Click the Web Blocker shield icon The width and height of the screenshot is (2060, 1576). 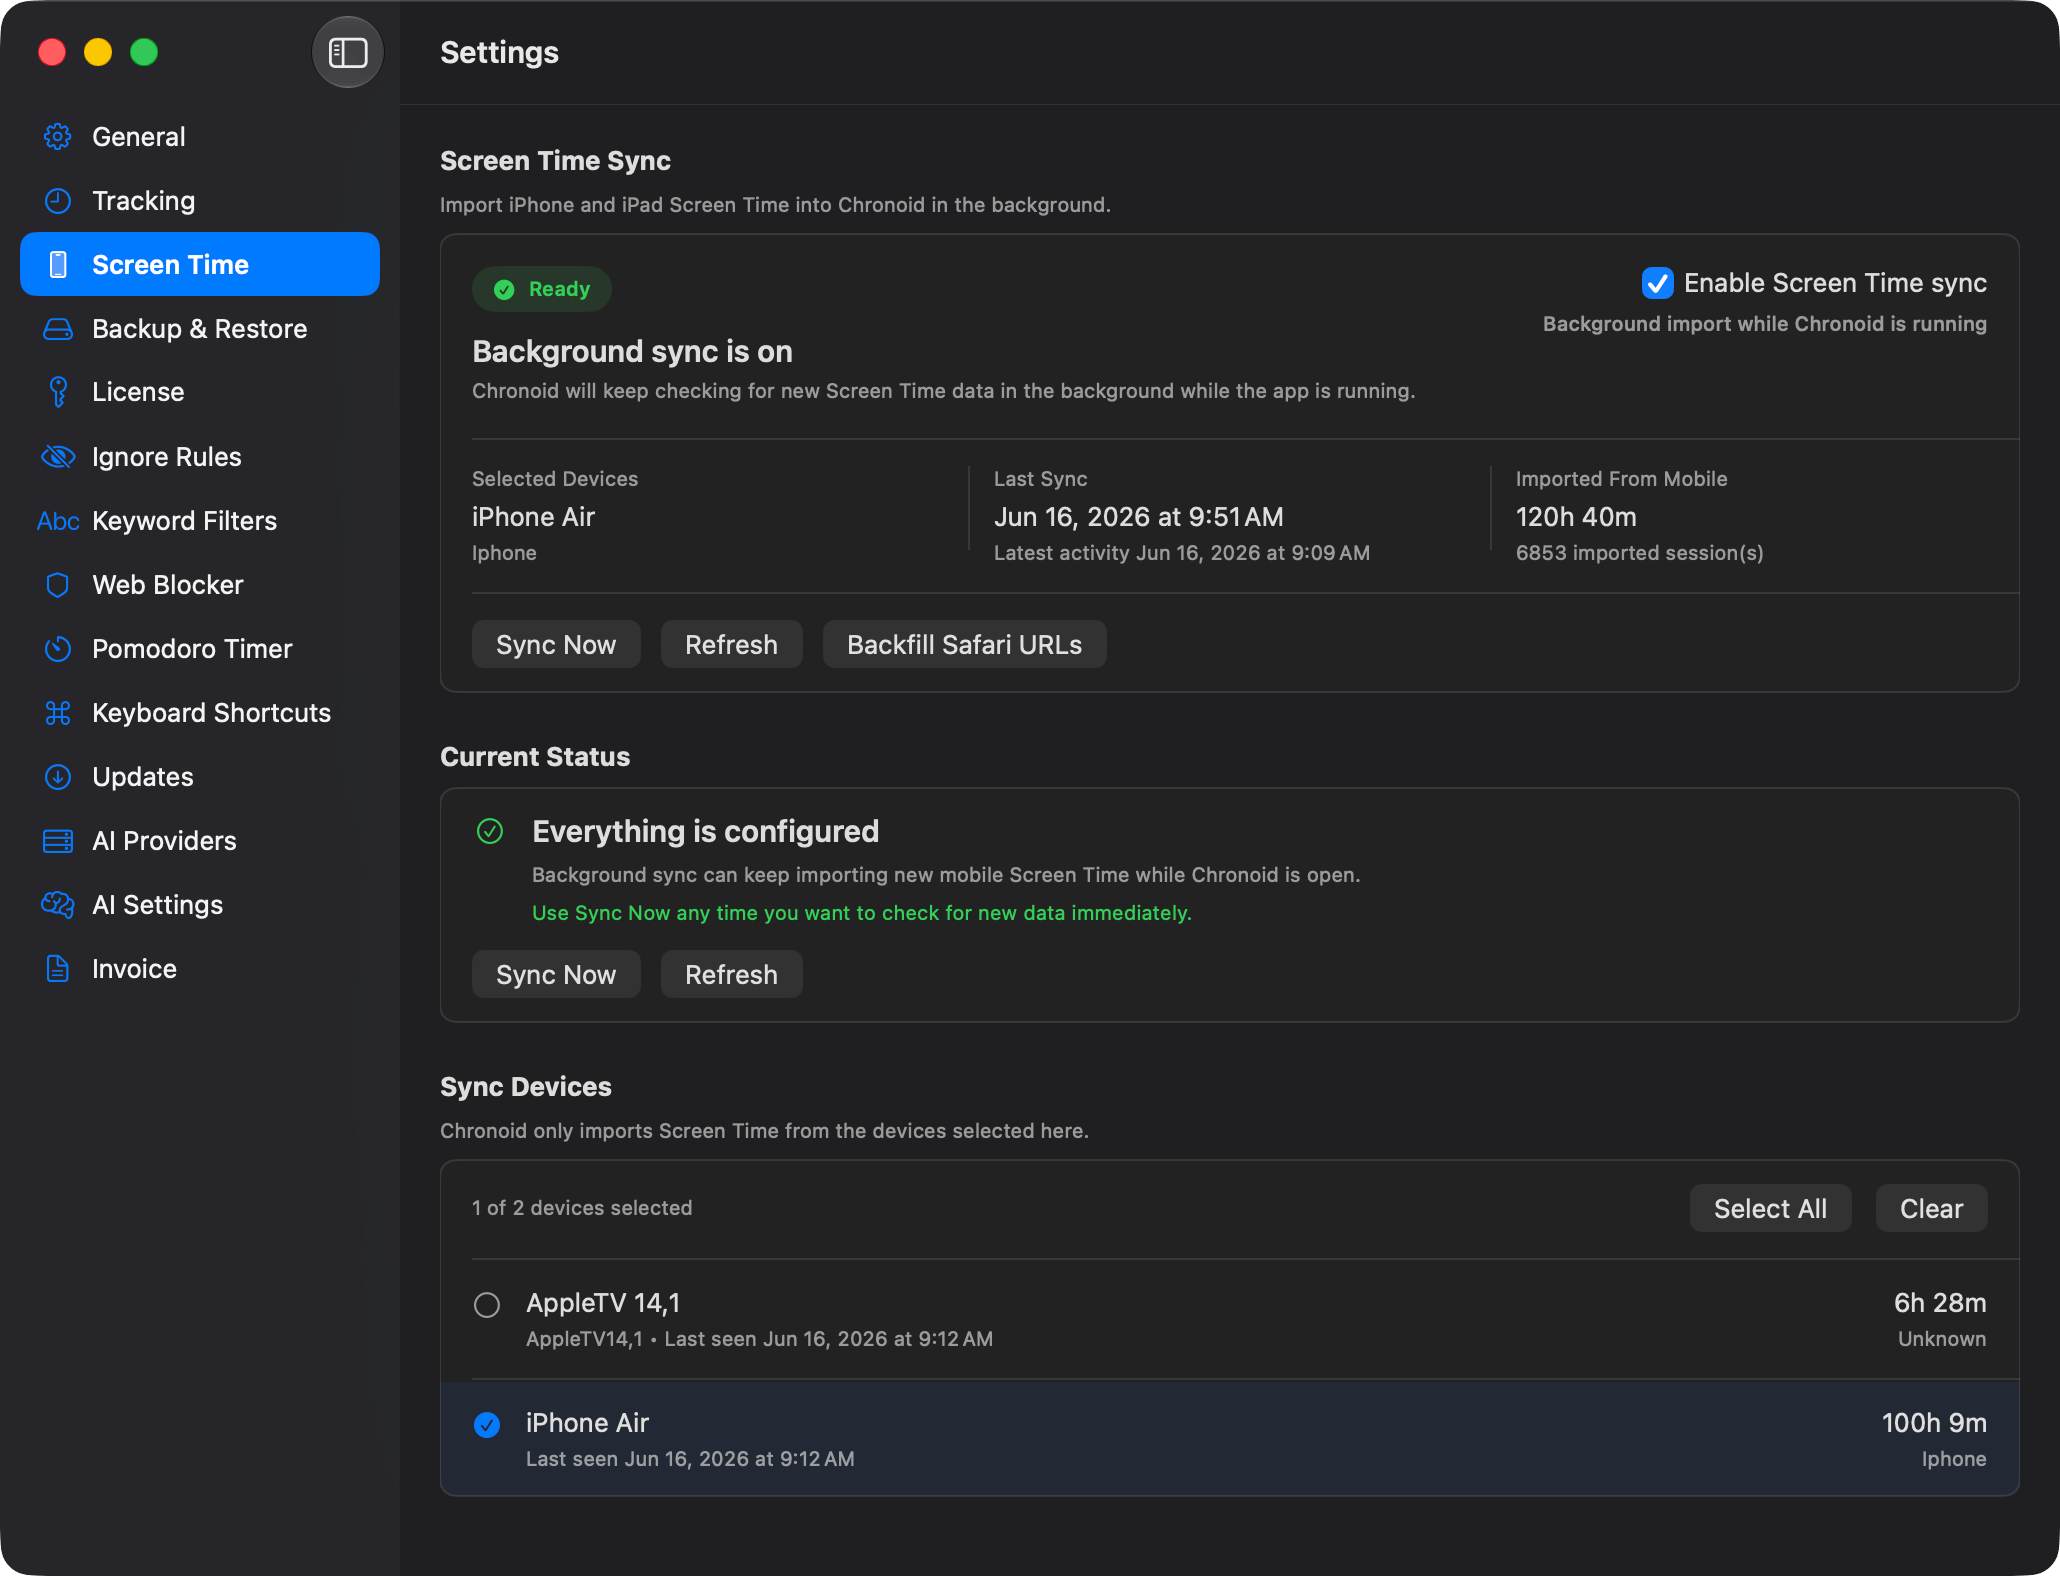coord(58,585)
